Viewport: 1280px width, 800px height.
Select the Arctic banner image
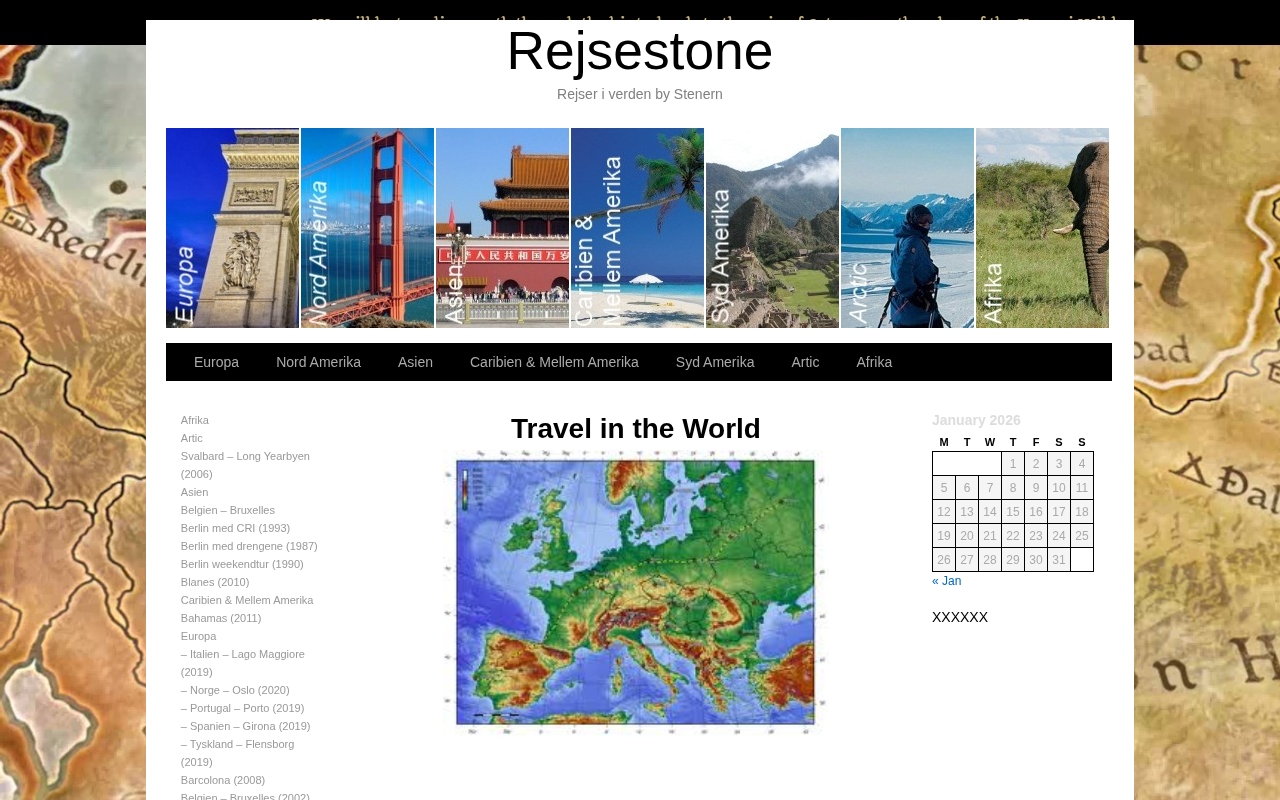[907, 228]
